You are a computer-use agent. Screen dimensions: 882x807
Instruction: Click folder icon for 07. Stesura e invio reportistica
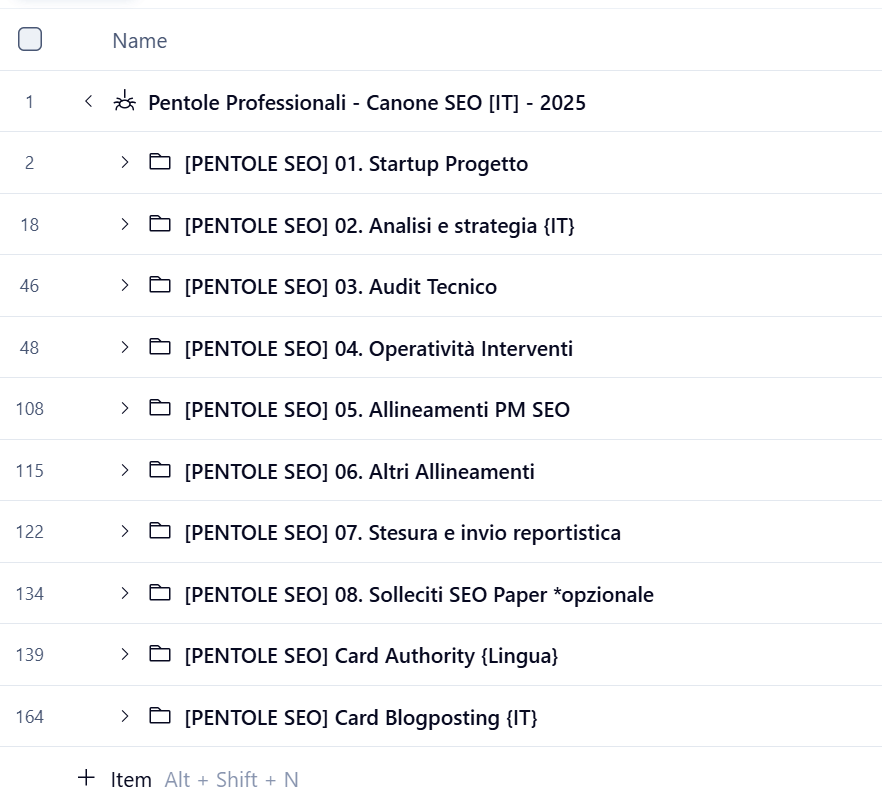(x=160, y=531)
